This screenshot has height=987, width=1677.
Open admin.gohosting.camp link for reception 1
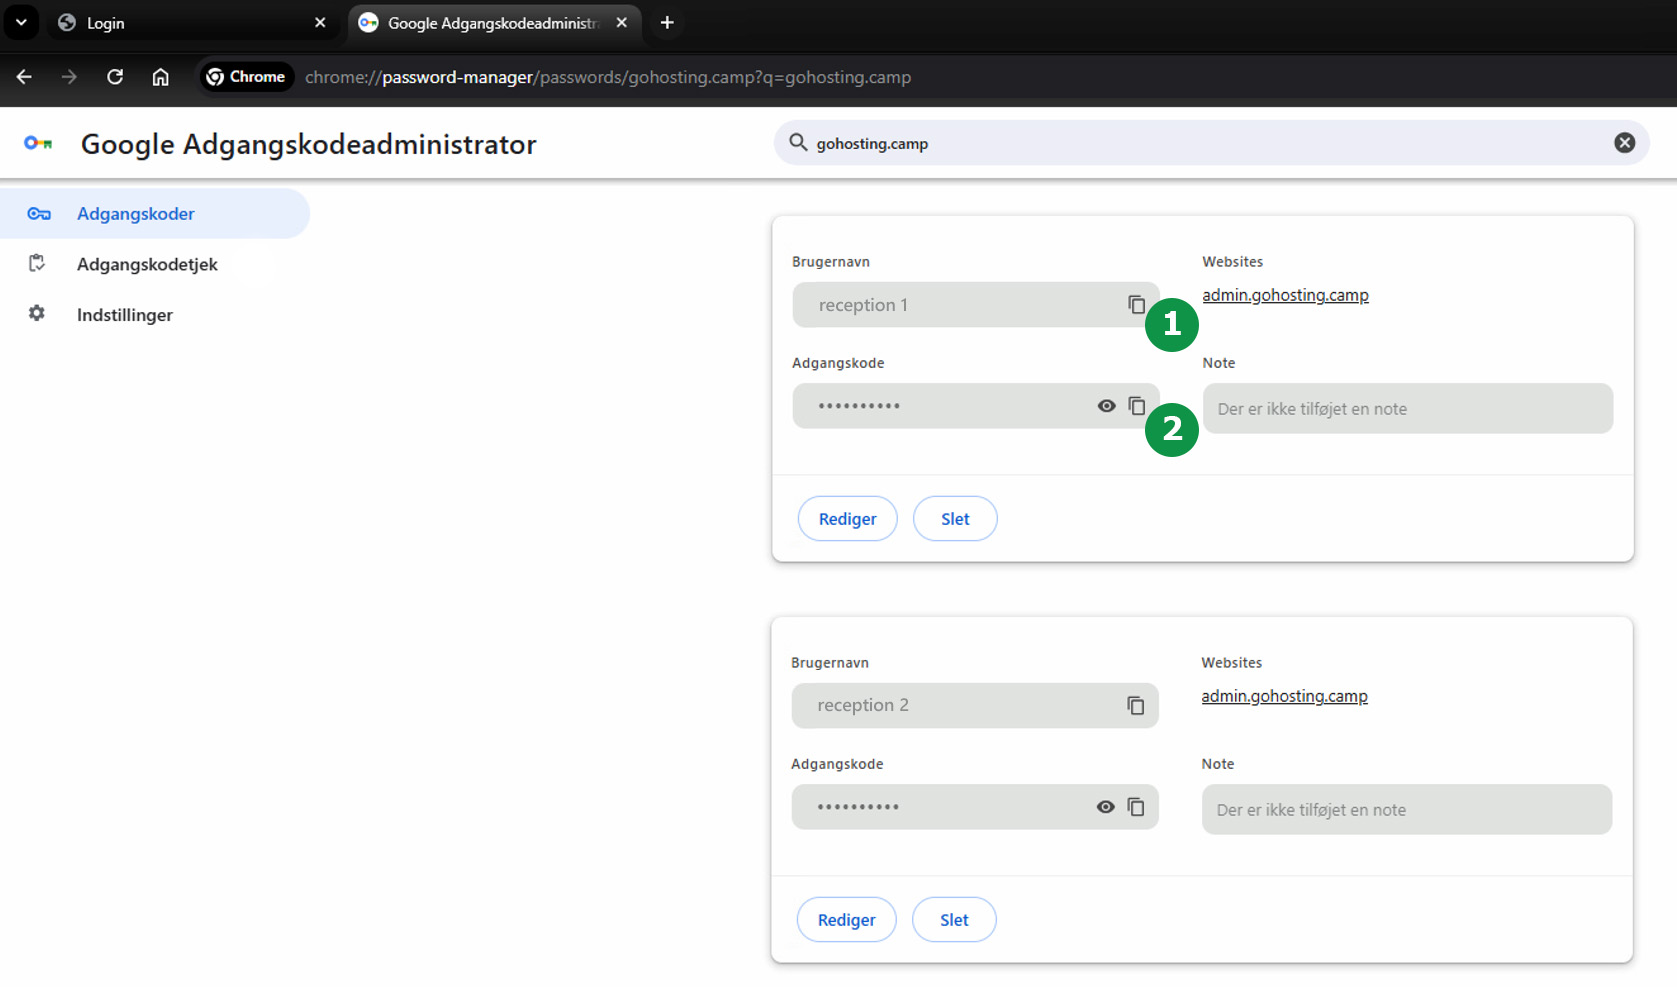coord(1285,295)
